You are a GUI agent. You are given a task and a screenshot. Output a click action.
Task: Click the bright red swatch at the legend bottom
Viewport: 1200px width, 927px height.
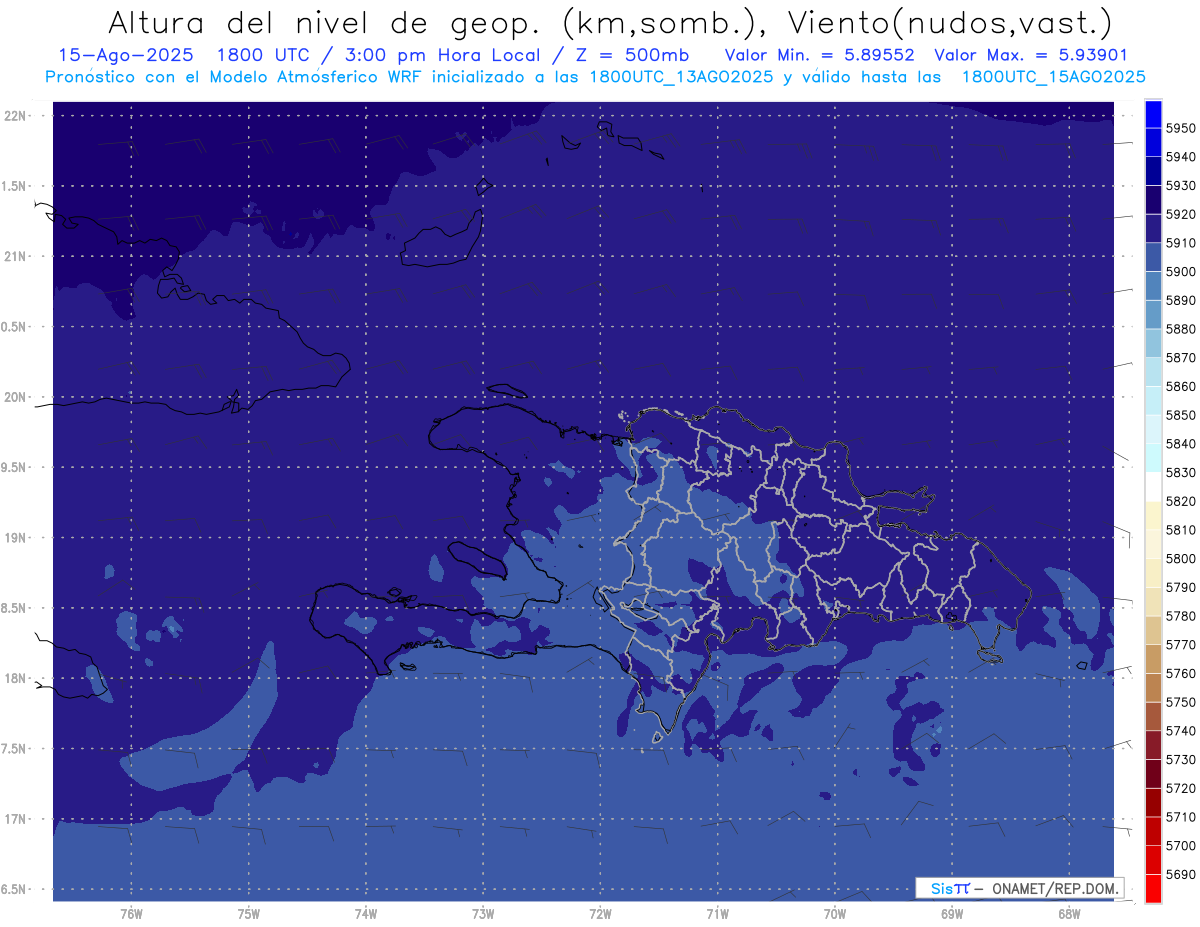click(1152, 888)
